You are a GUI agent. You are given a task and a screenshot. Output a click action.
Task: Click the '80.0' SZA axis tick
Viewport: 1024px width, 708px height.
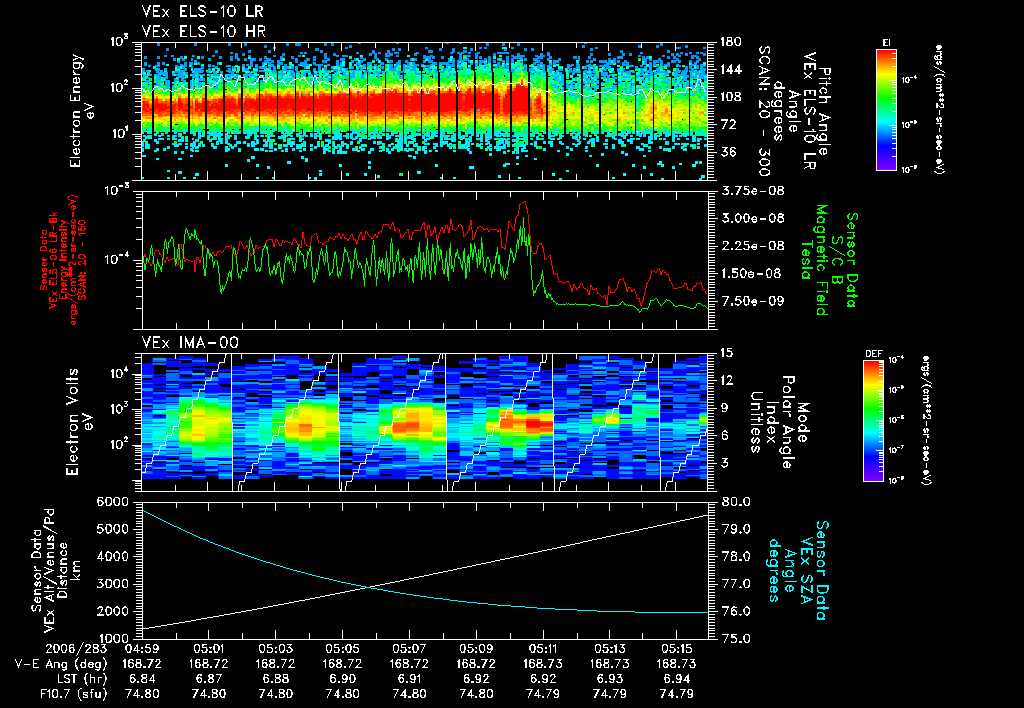click(x=735, y=502)
